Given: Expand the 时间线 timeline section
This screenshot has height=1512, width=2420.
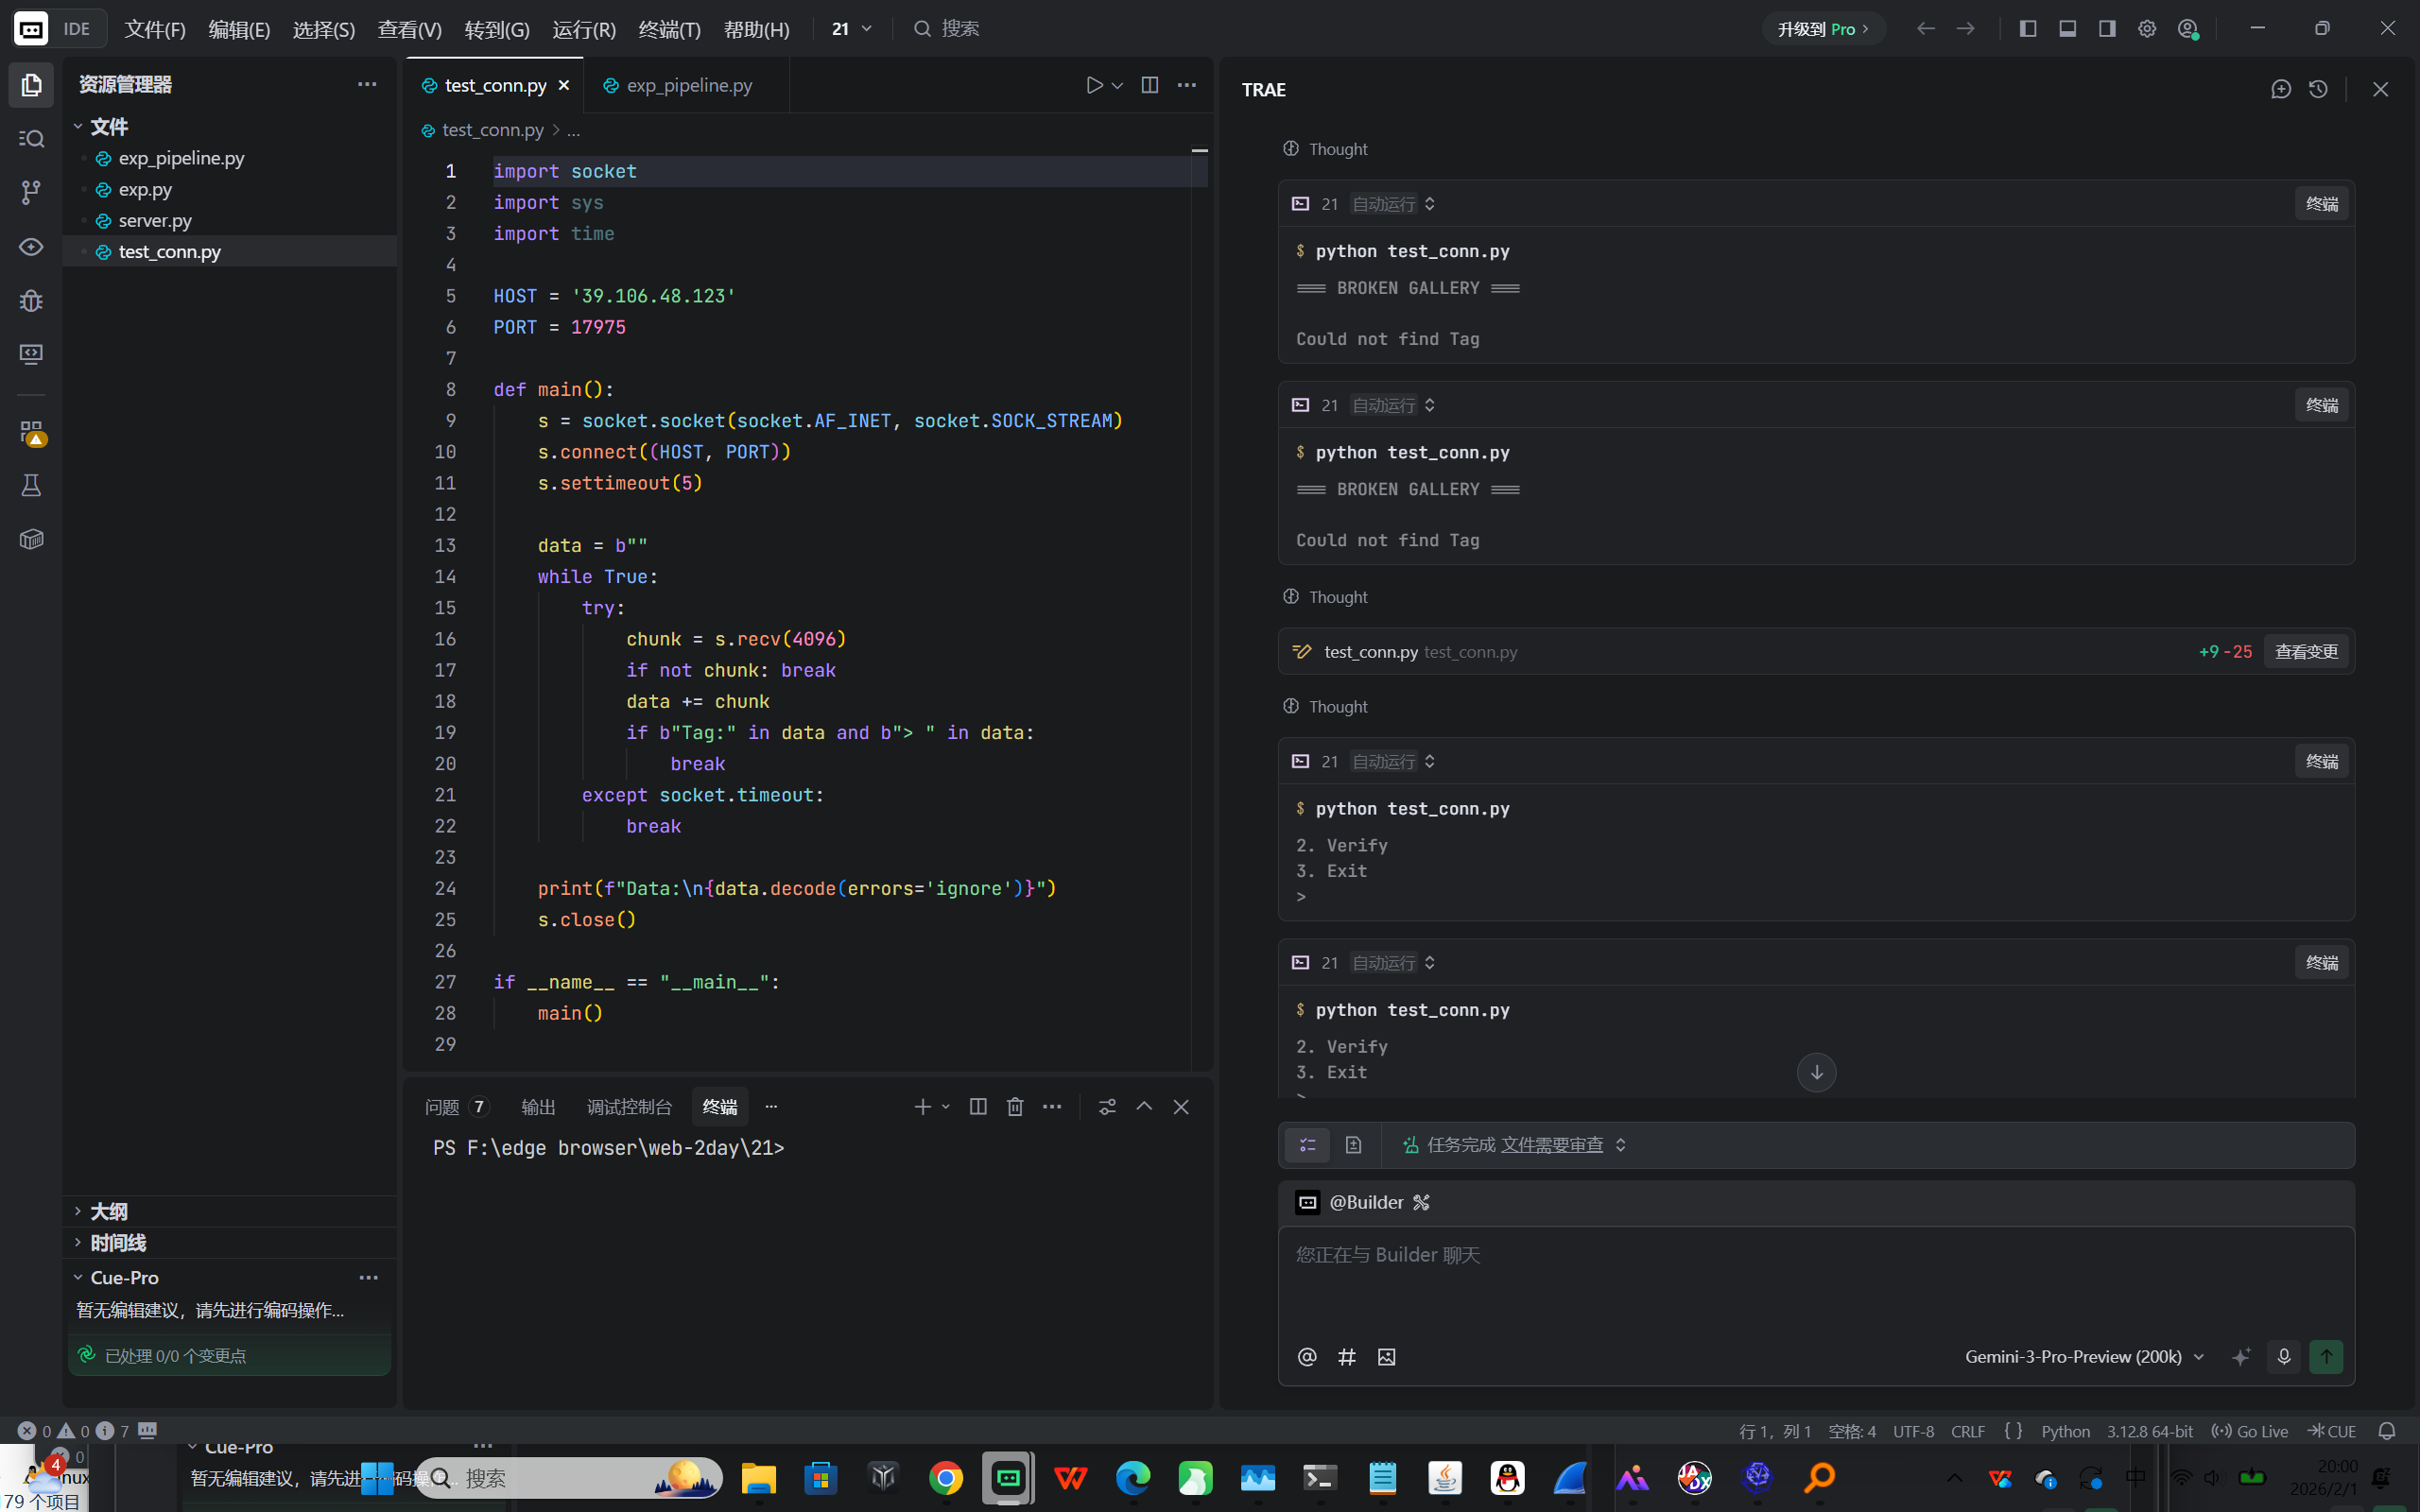Looking at the screenshot, I should tap(117, 1242).
